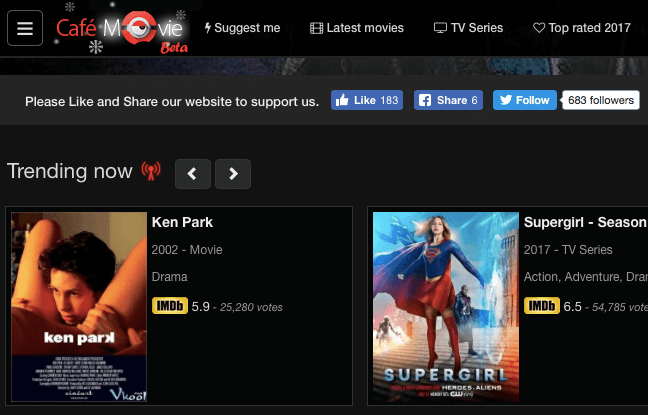Open Ken Park poster thumbnail
Image resolution: width=648 pixels, height=415 pixels.
point(79,307)
